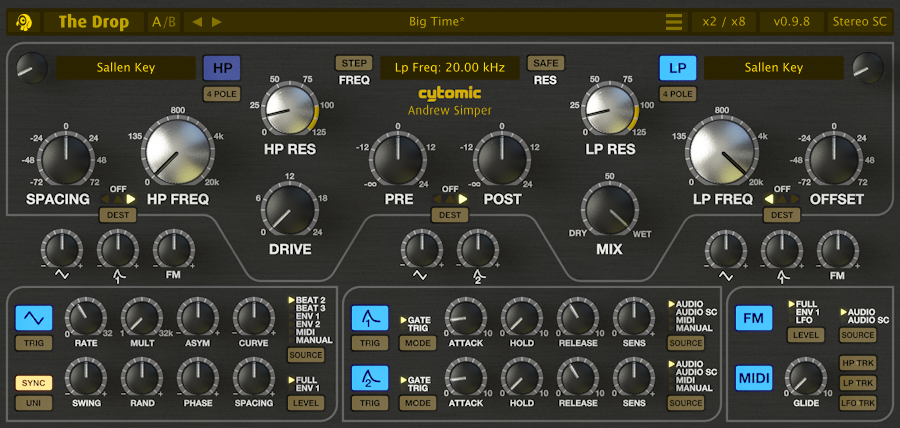
Task: Cycle Envelope 1 MODE button
Action: (x=418, y=343)
